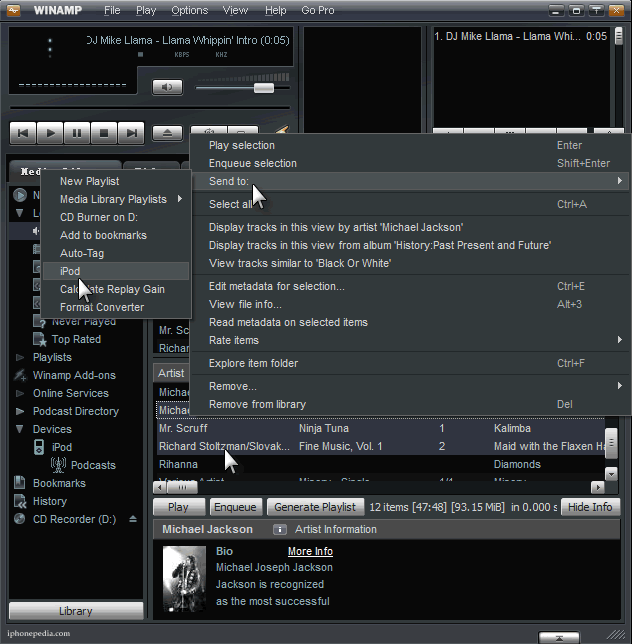Eject the CD Recorder (D:) drive
The image size is (632, 644).
(x=133, y=519)
